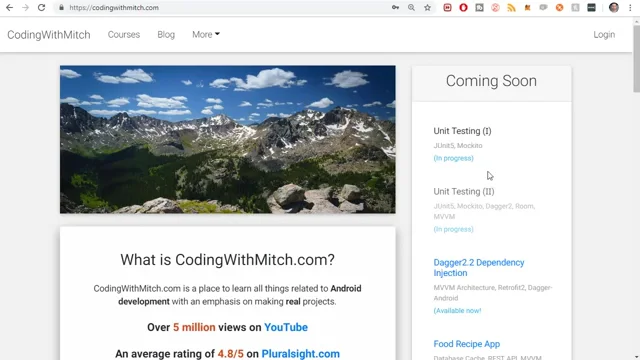This screenshot has height=360, width=640.
Task: Click the 5 million text
Action: click(194, 327)
